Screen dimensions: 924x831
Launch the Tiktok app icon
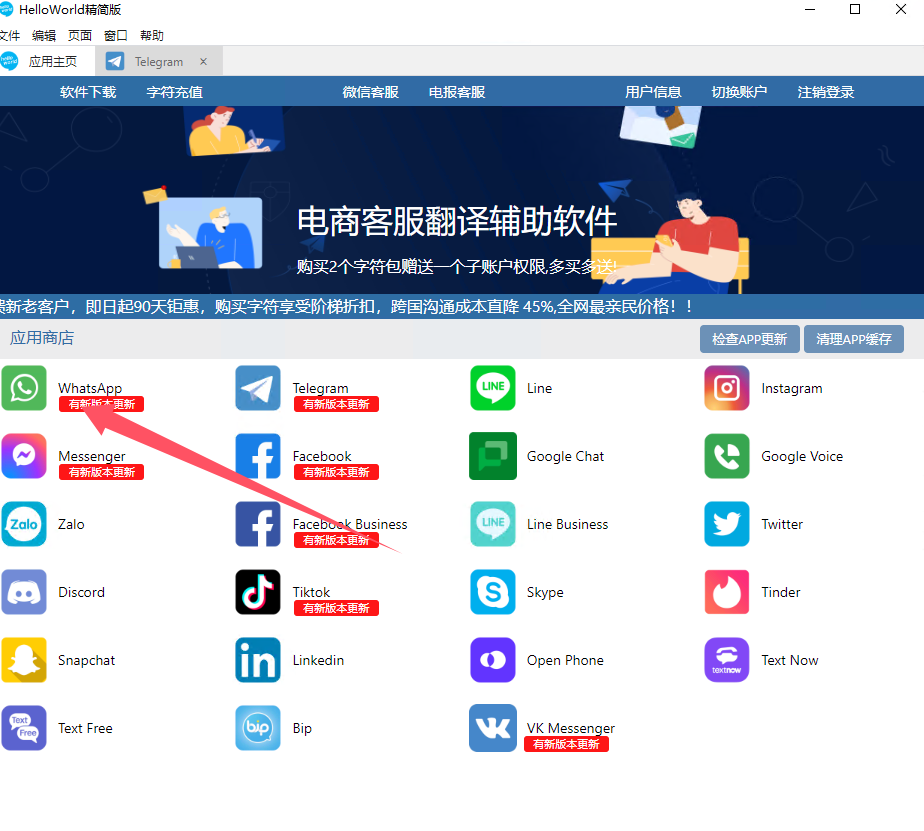click(x=258, y=592)
